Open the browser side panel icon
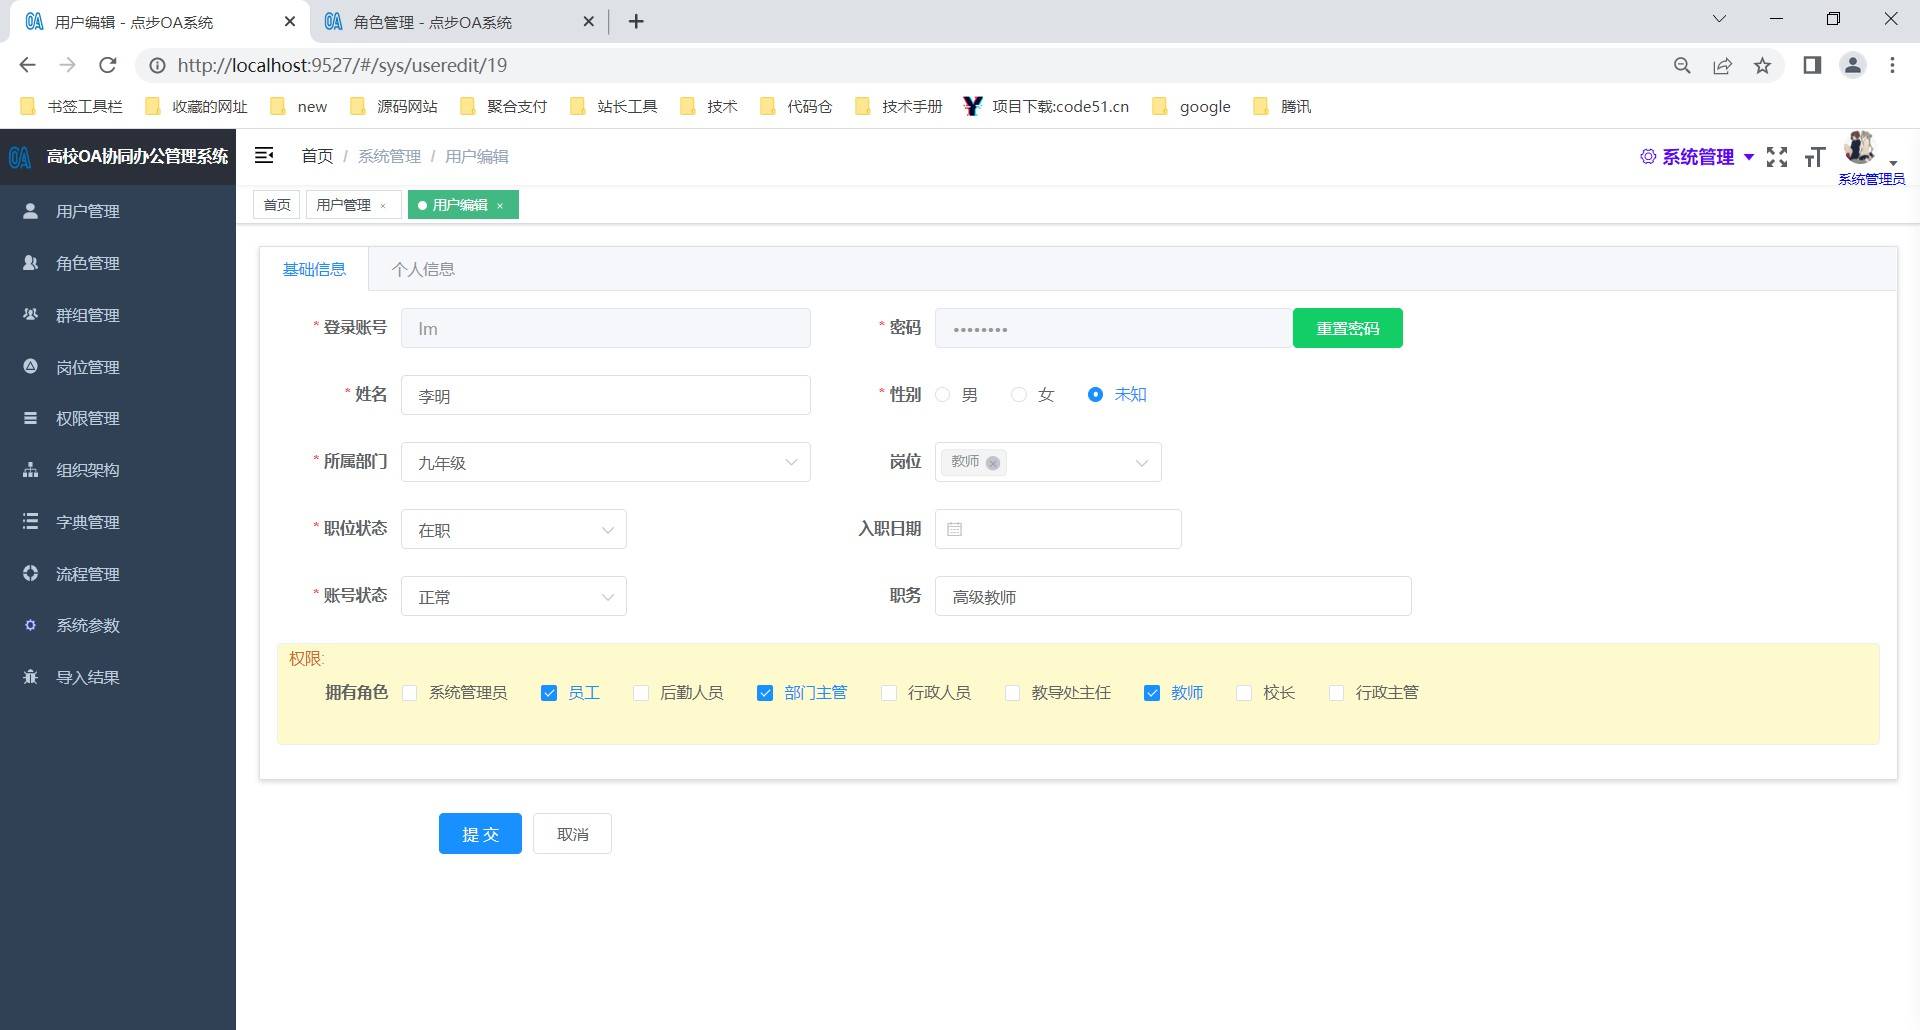This screenshot has height=1030, width=1920. pos(1812,65)
